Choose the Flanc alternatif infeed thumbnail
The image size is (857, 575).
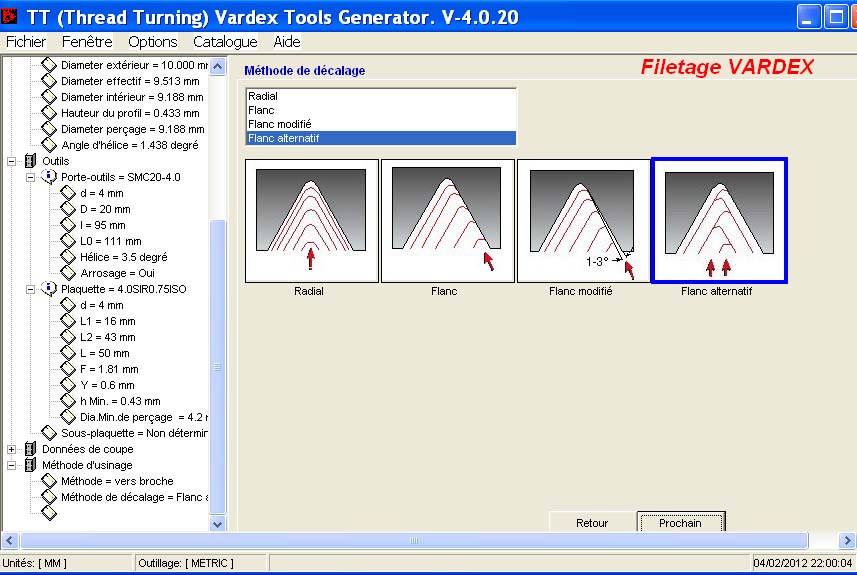tap(719, 221)
